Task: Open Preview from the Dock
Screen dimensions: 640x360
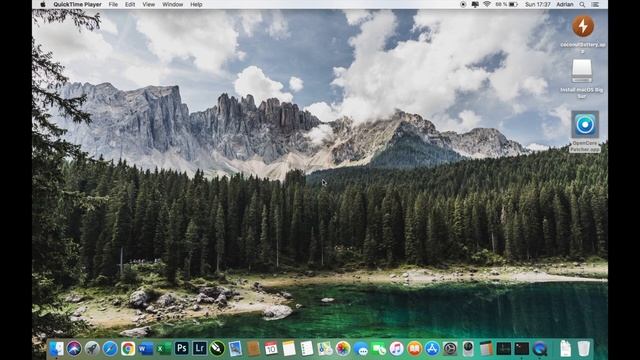Action: 235,349
